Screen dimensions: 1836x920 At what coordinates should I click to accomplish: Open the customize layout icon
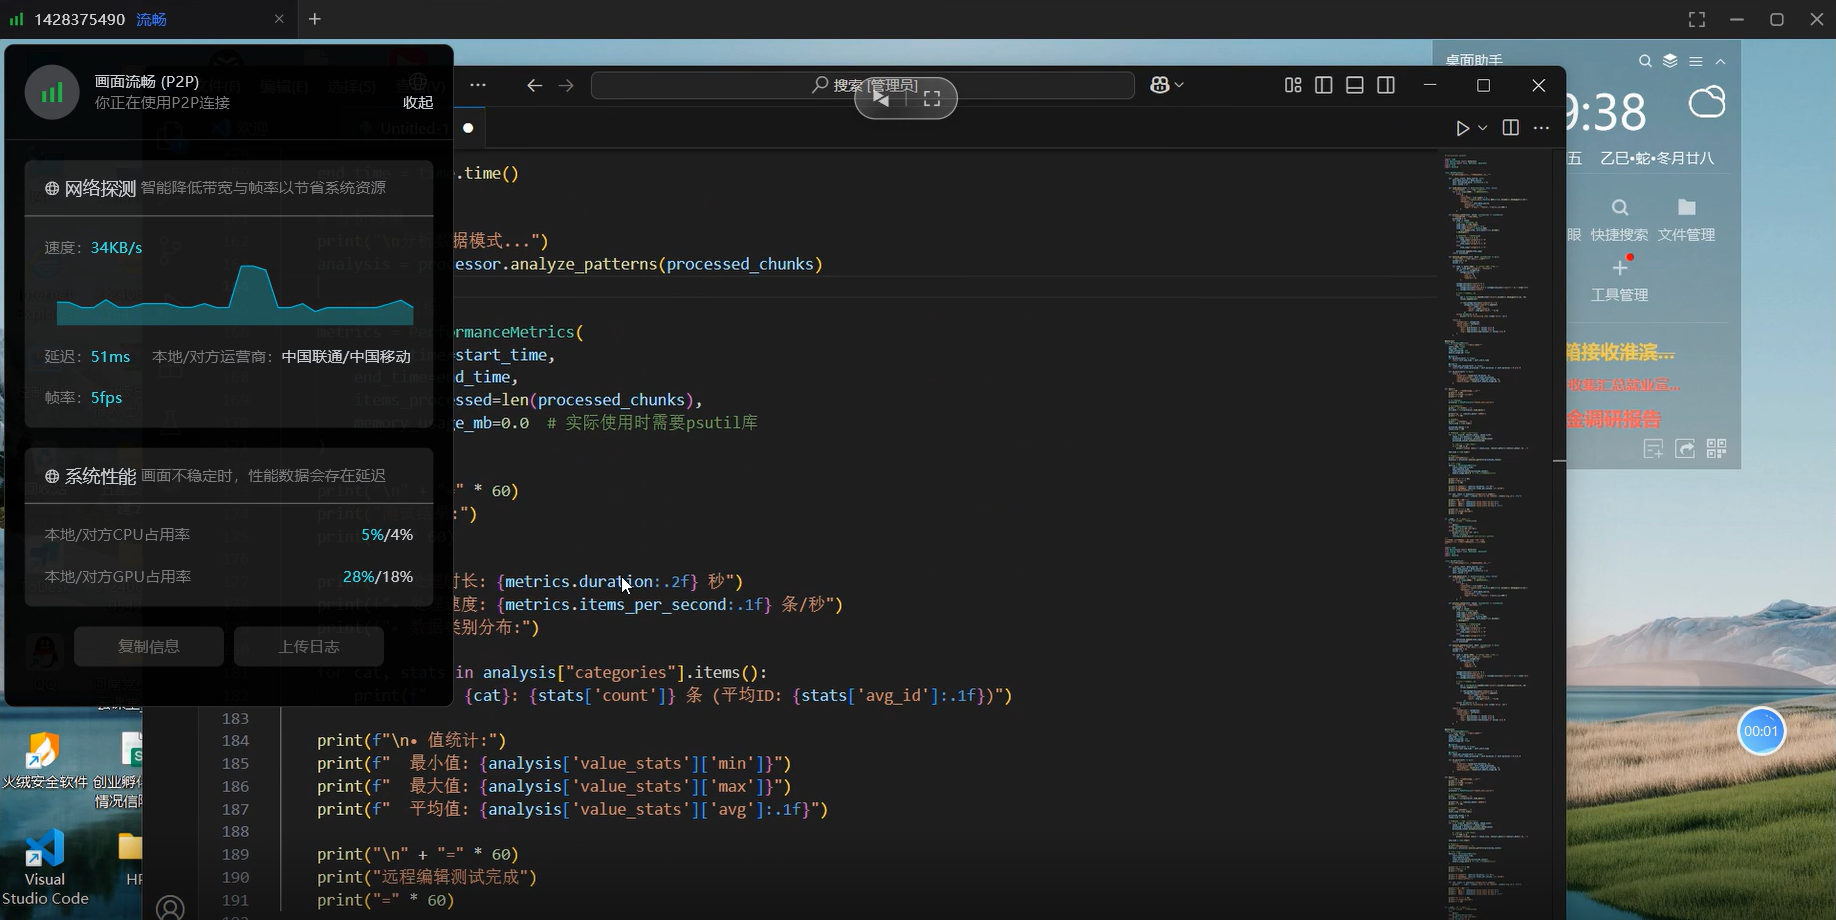click(1293, 85)
